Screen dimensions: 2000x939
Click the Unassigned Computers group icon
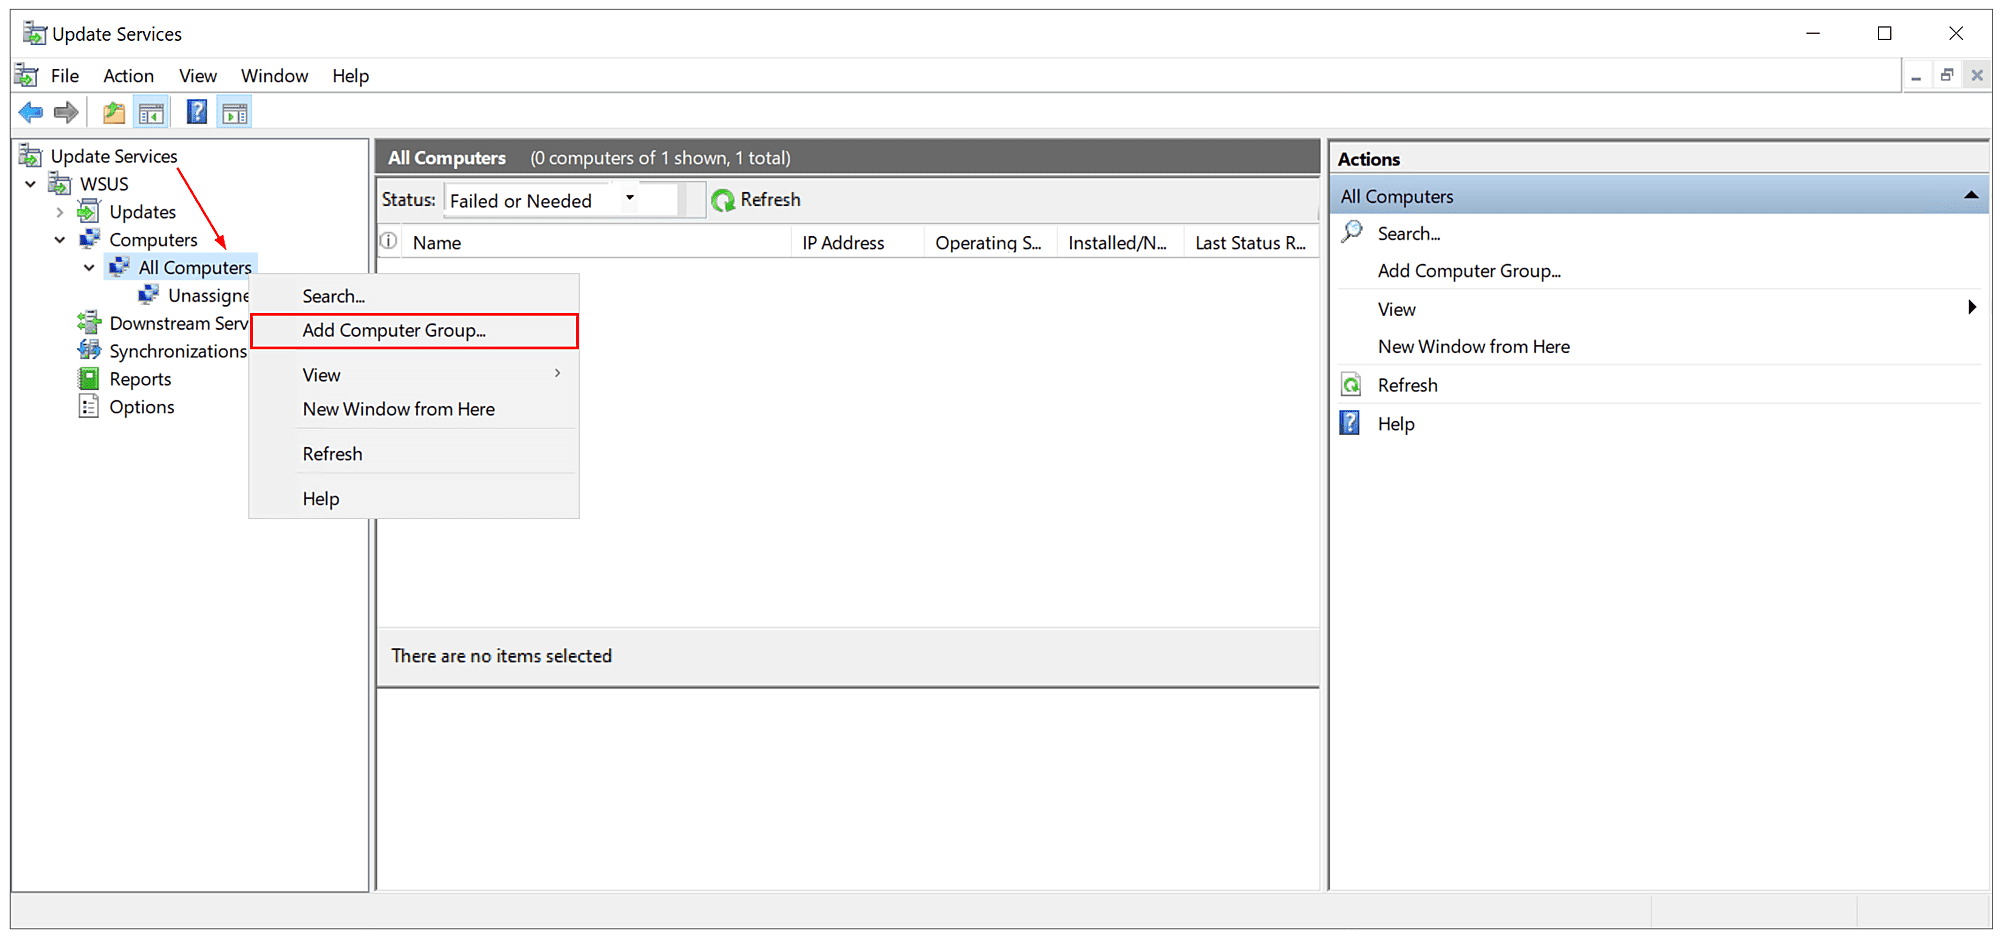pos(148,295)
